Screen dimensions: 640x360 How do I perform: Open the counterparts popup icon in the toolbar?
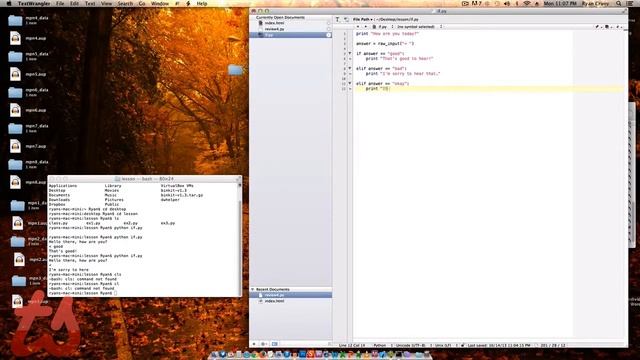click(x=608, y=27)
